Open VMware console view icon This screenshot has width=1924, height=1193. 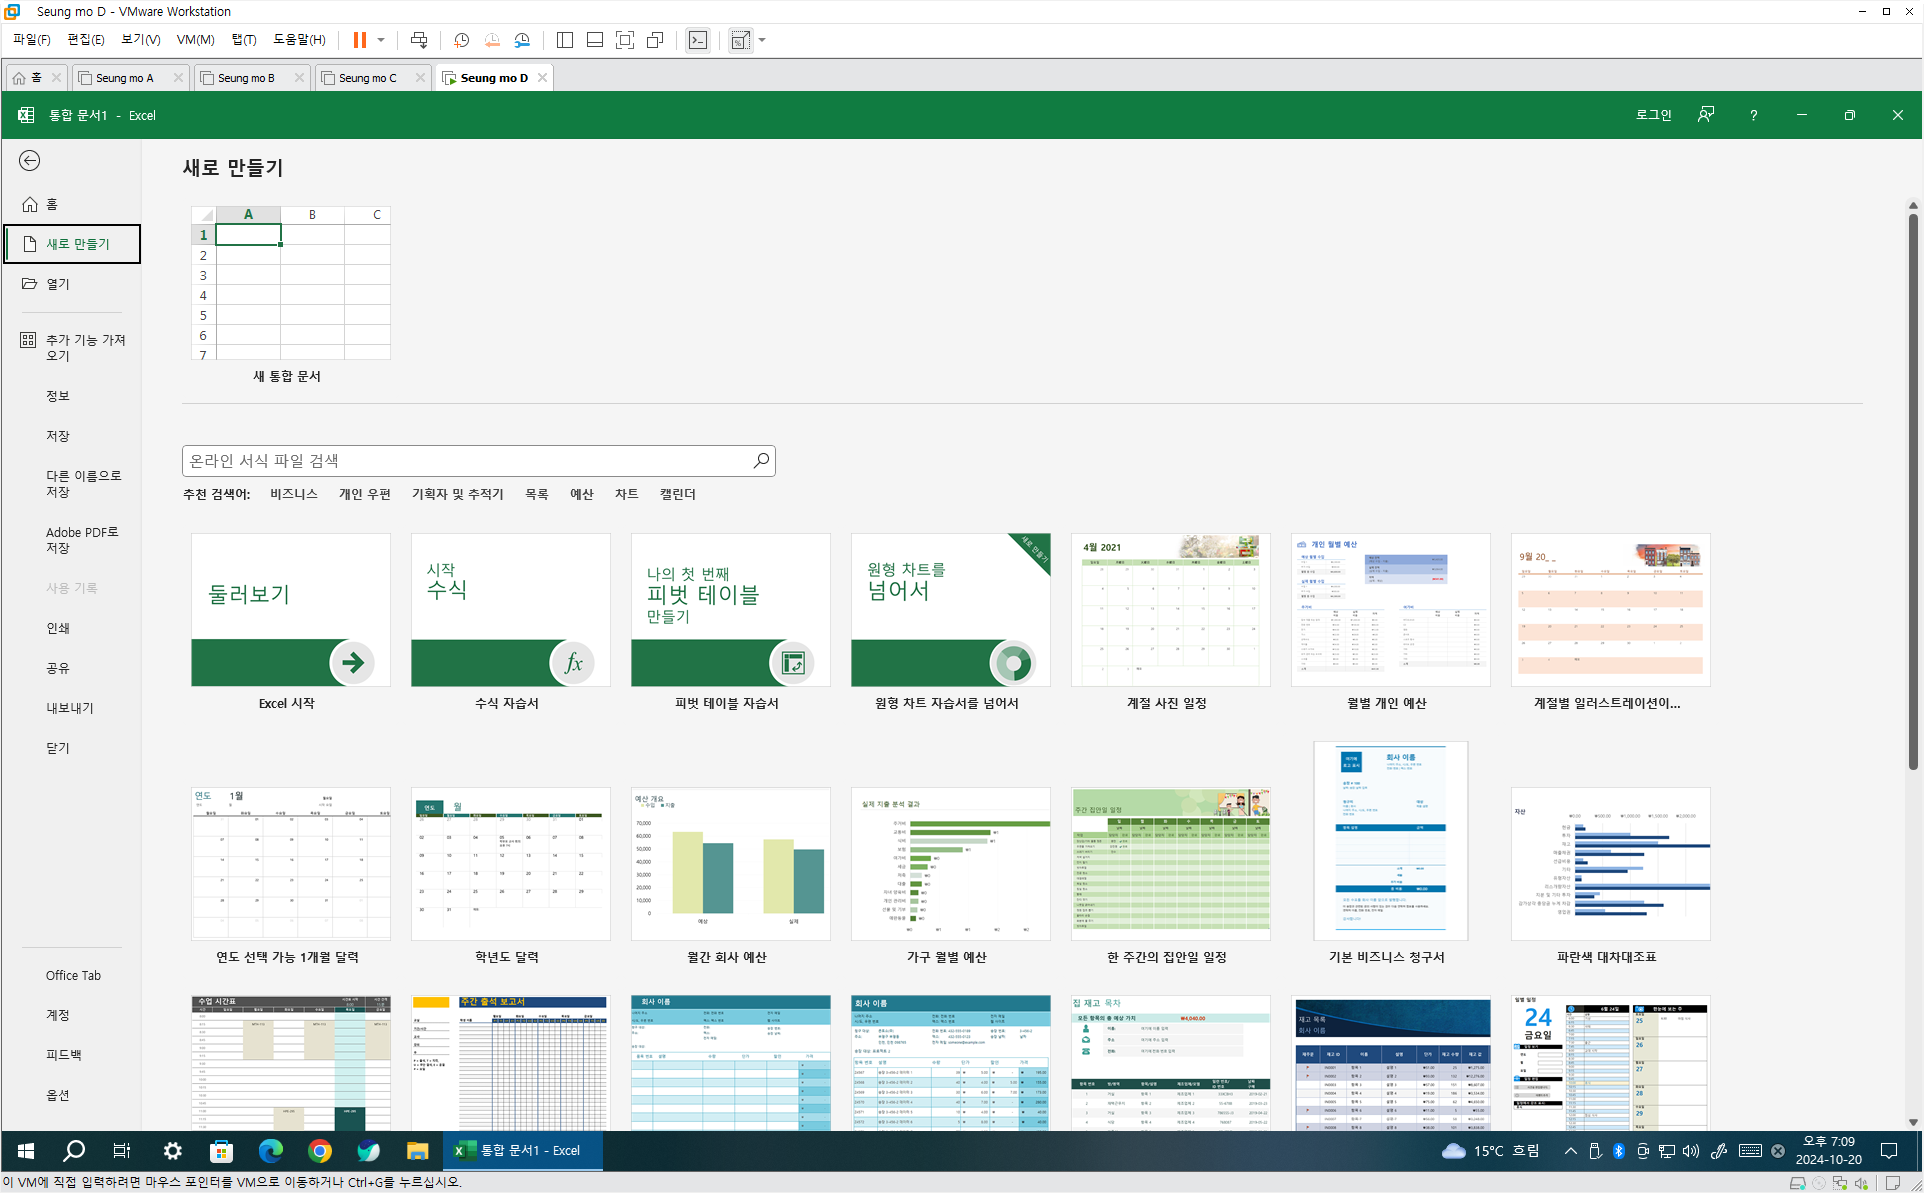coord(698,40)
